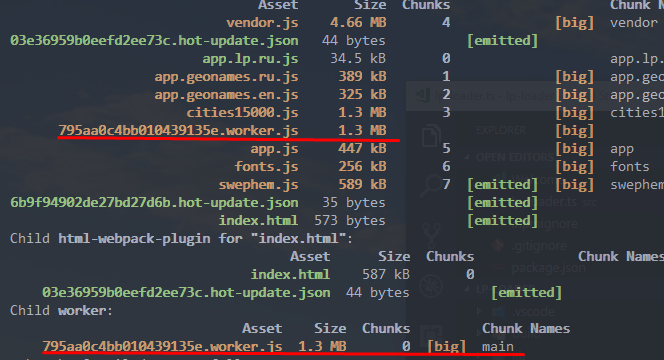The image size is (664, 360).
Task: Click the 587 kB size value
Action: (386, 274)
